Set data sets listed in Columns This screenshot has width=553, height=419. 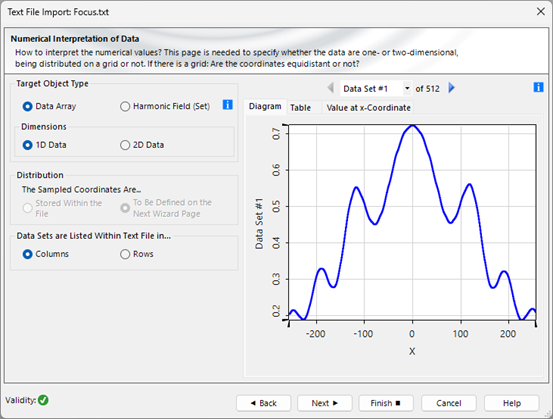point(45,254)
